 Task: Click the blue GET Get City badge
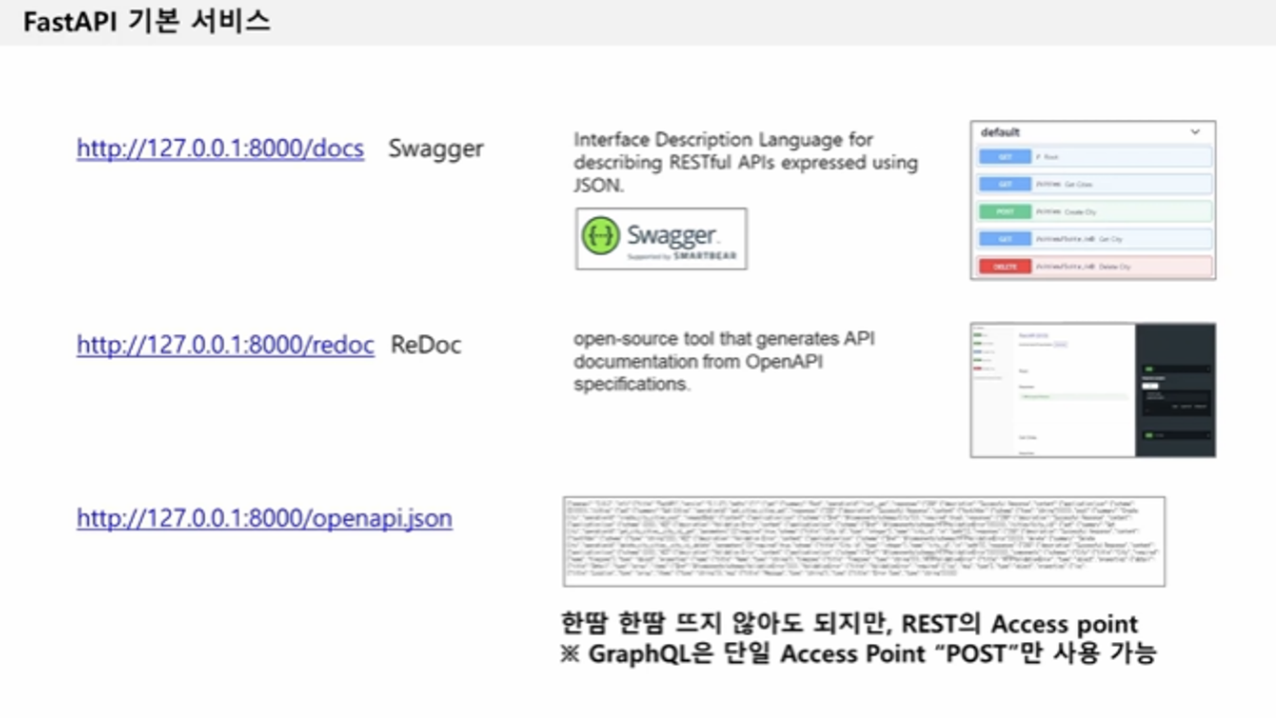coord(1005,240)
